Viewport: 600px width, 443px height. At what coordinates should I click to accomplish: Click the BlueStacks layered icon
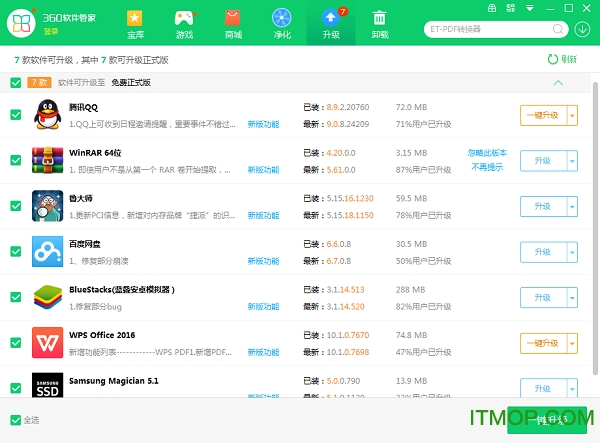(47, 297)
